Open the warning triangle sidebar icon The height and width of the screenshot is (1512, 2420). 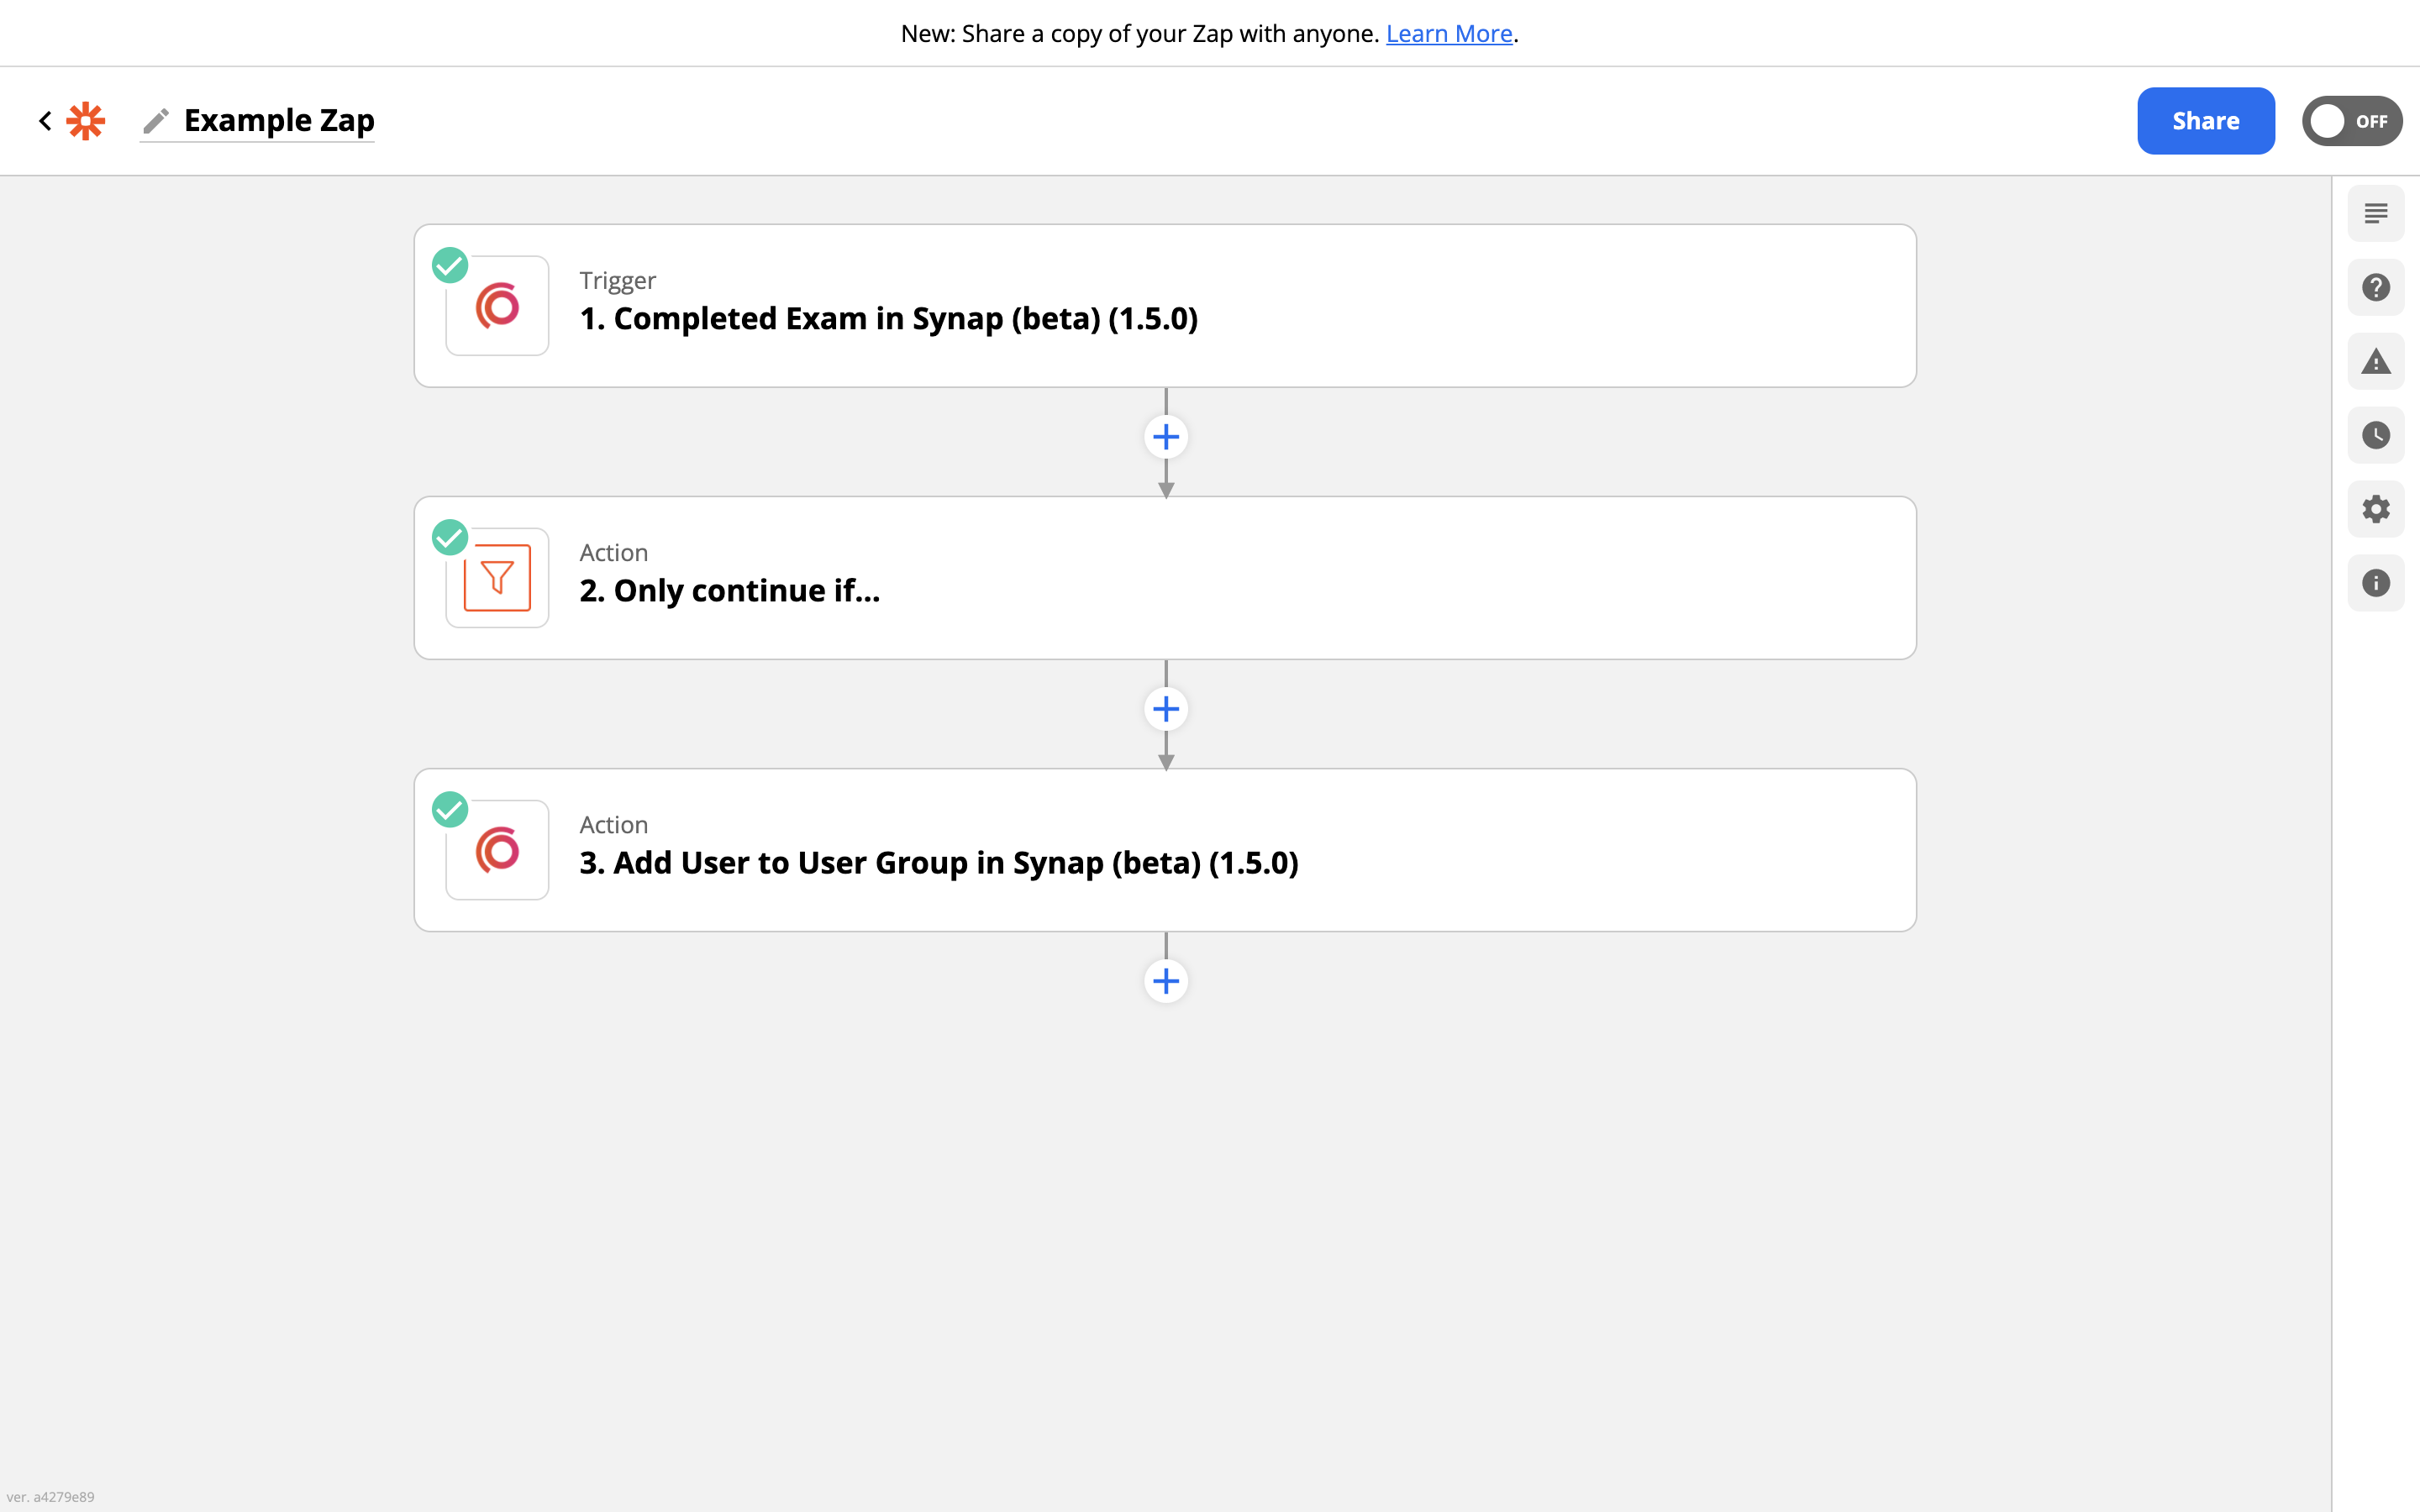[x=2375, y=361]
